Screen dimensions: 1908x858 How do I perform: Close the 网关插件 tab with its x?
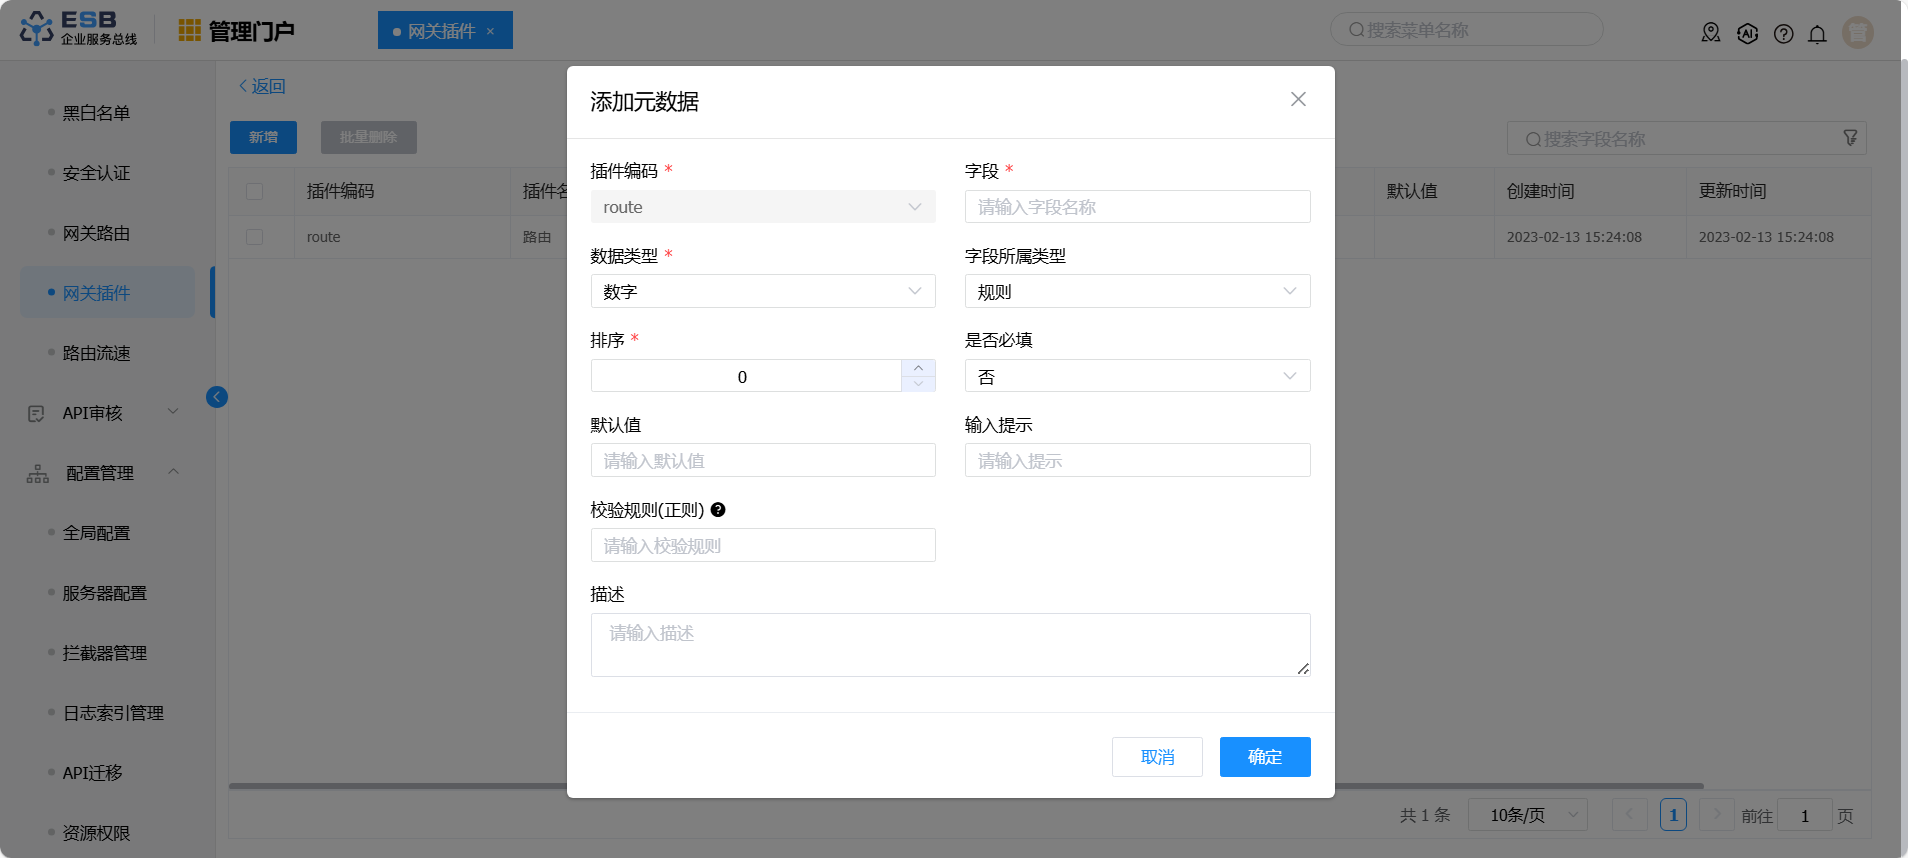click(490, 31)
